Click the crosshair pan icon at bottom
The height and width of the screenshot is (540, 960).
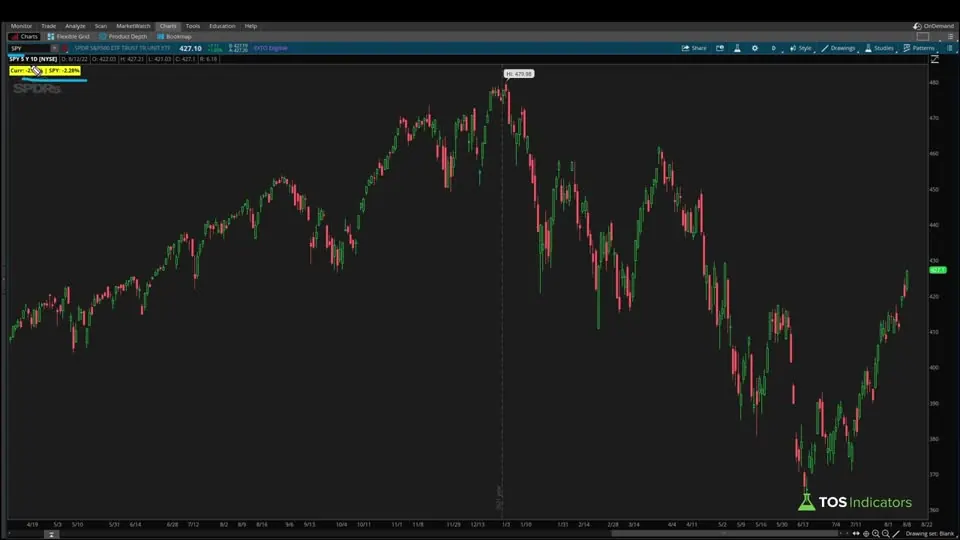866,534
